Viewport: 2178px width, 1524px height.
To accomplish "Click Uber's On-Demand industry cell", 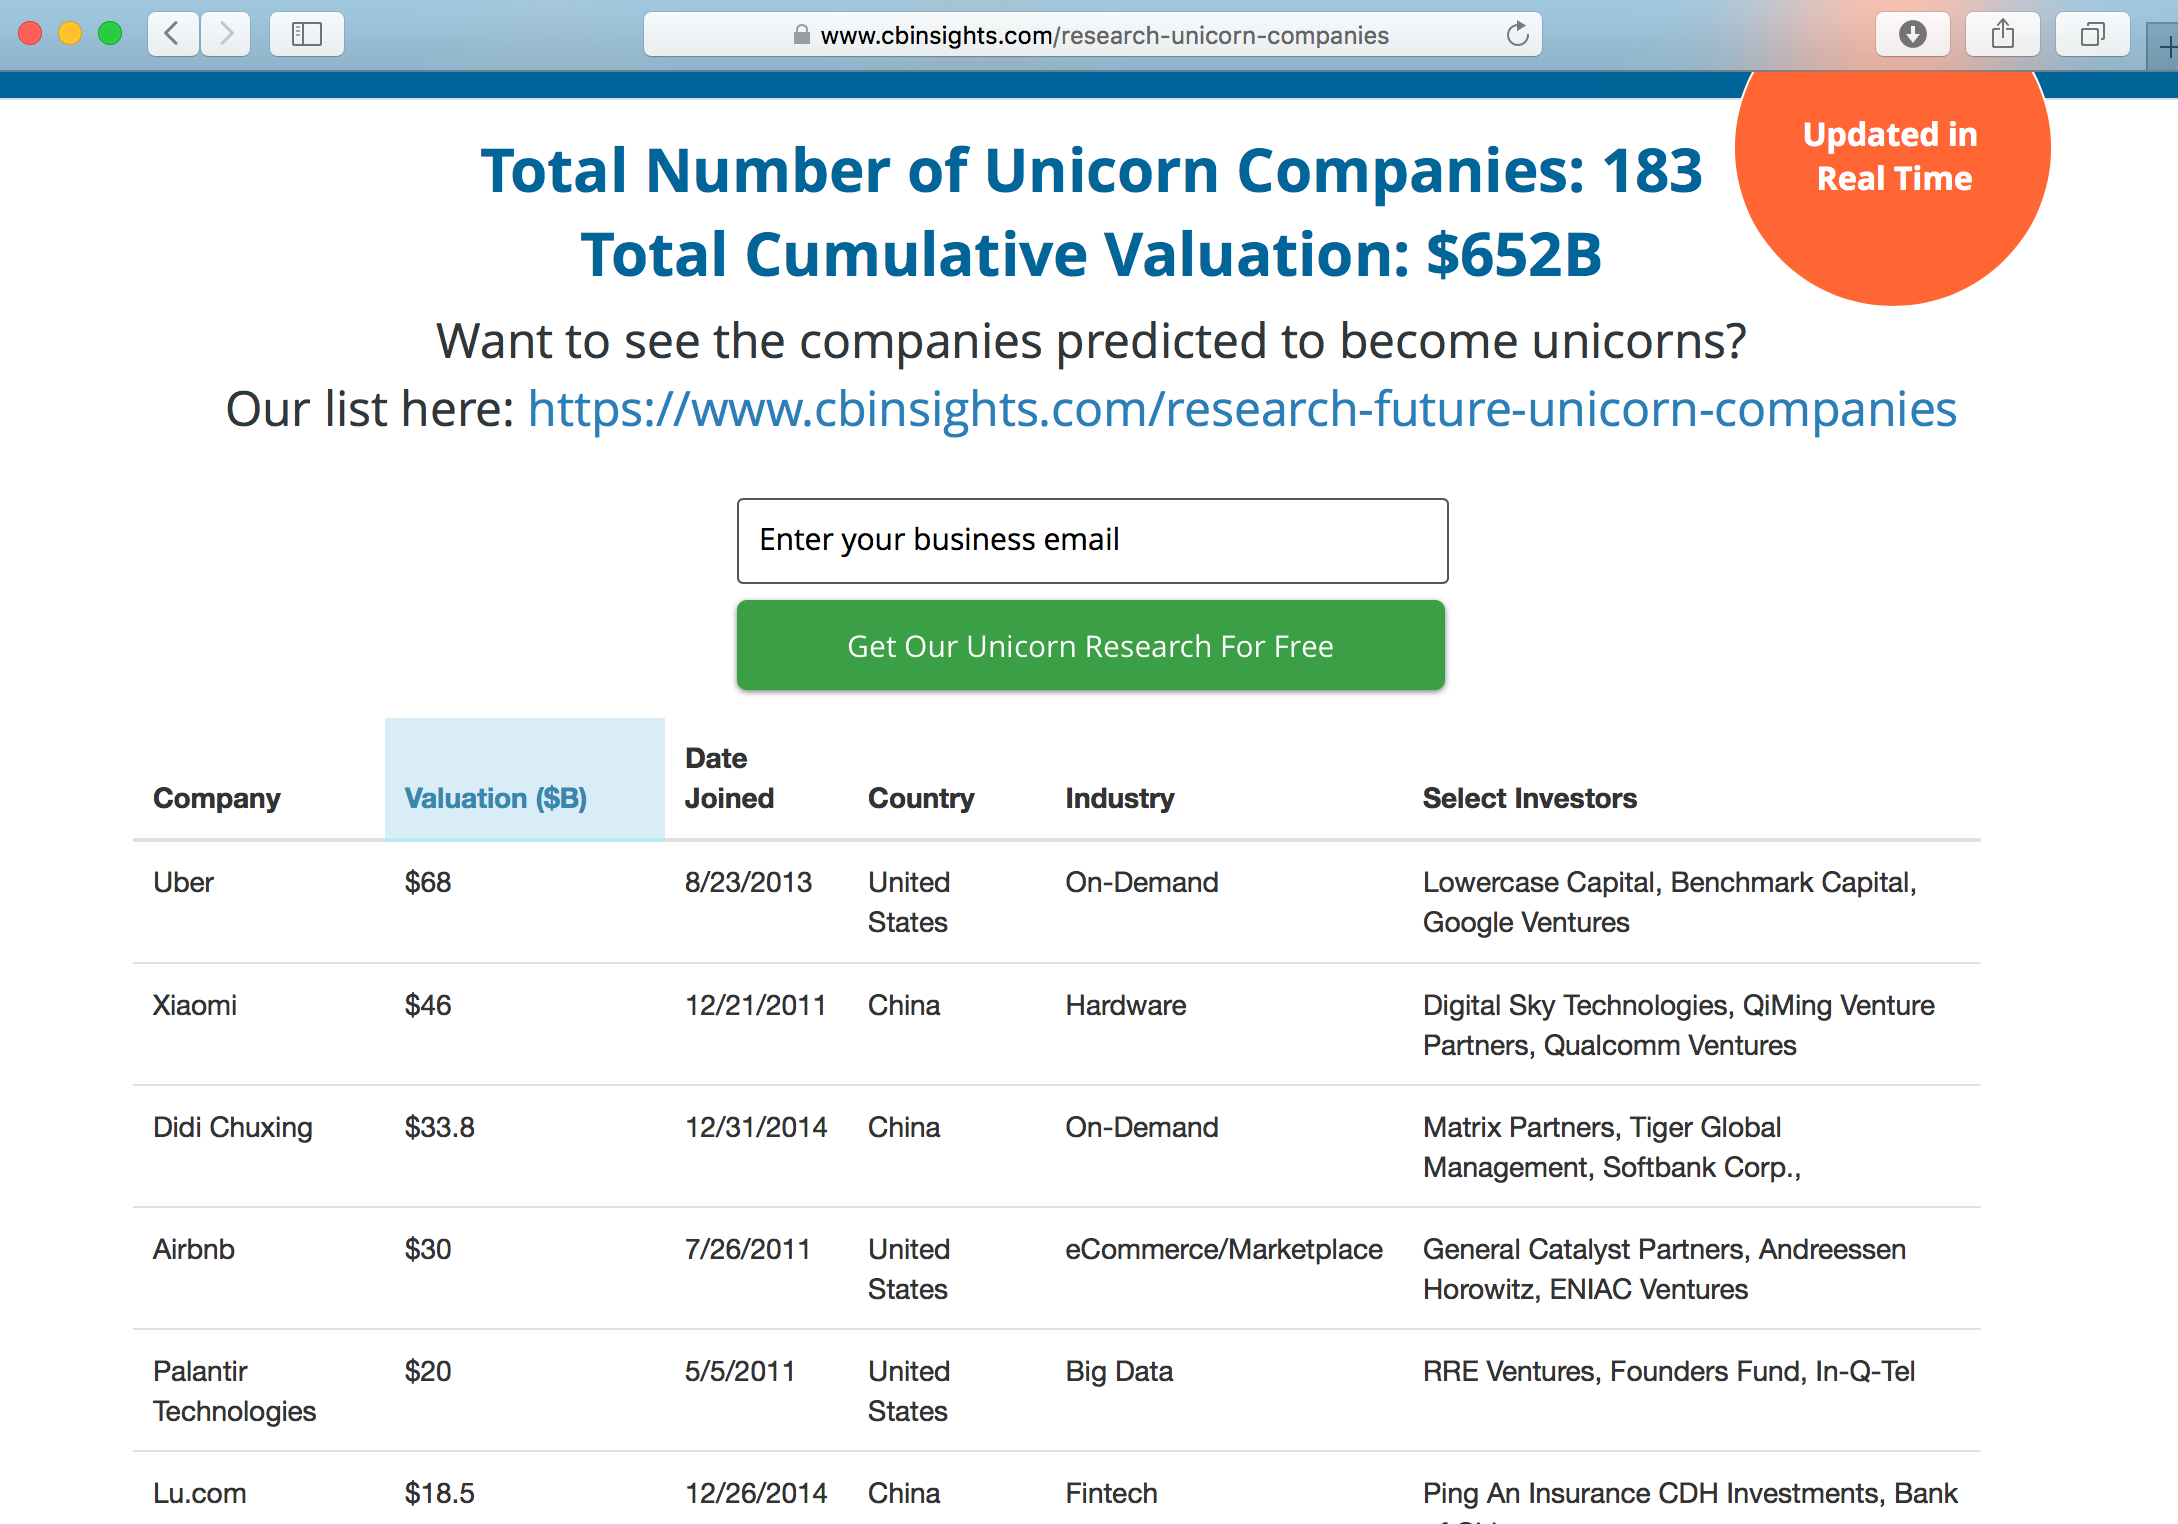I will pos(1142,882).
